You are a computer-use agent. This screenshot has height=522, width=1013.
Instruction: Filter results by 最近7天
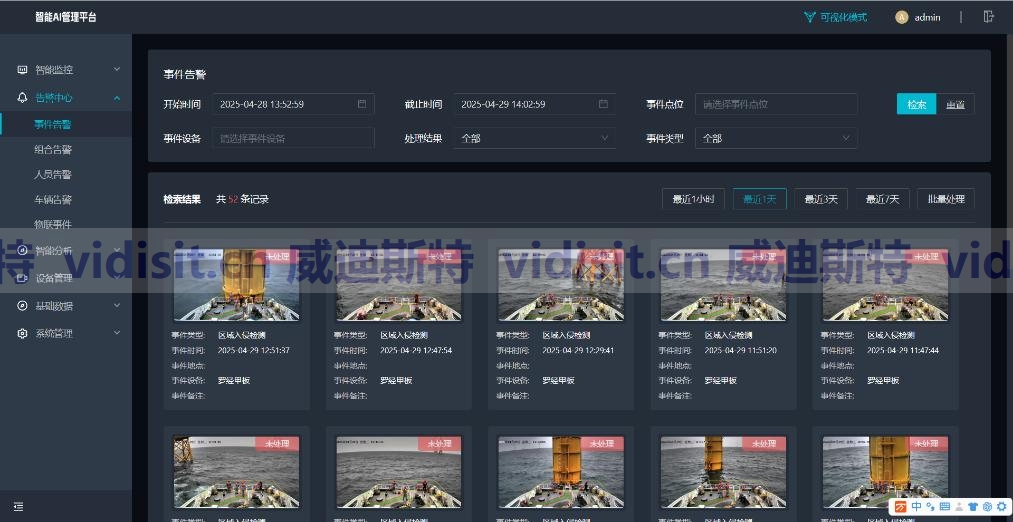pos(882,199)
